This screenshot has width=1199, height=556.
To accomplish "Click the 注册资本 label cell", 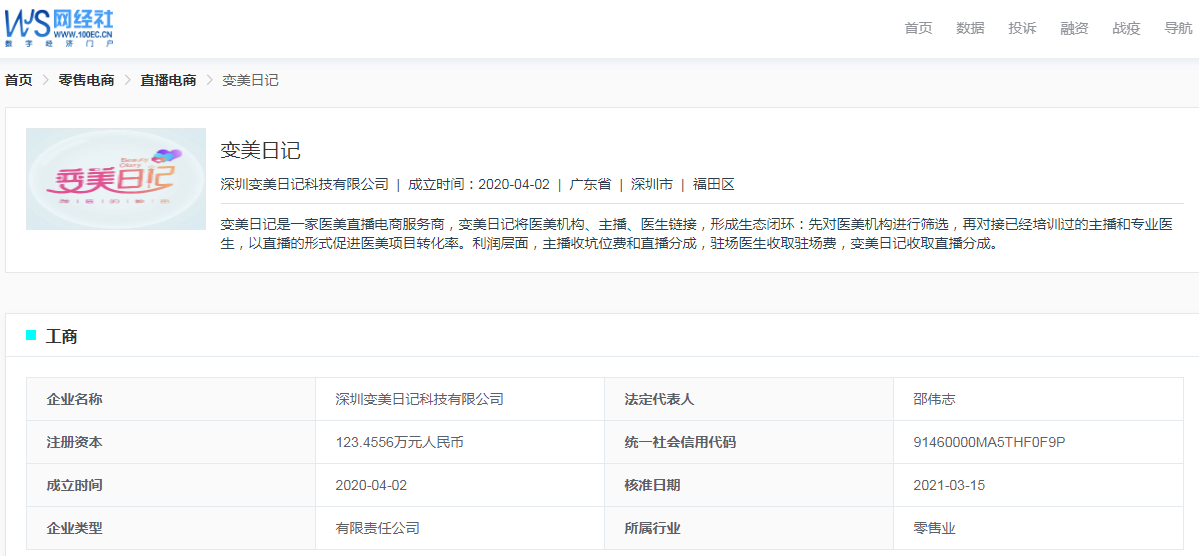I will (171, 442).
